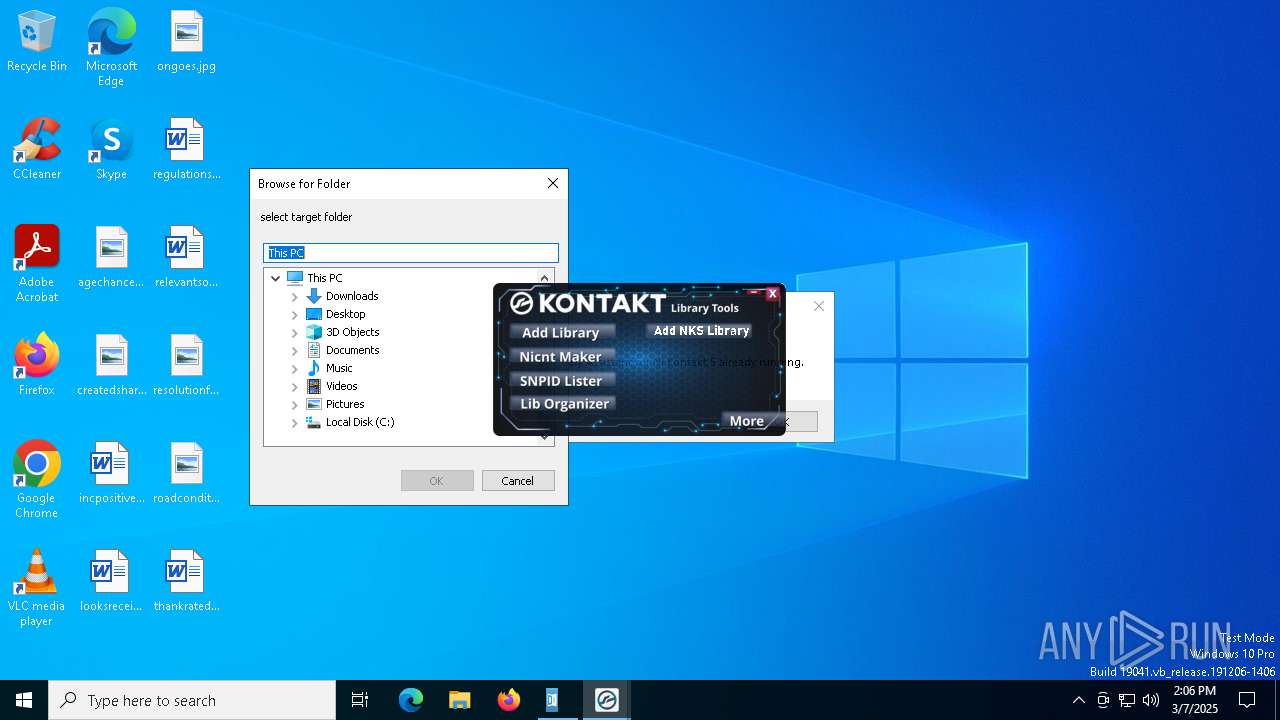
Task: Select the roadcondit image file icon
Action: (x=186, y=474)
